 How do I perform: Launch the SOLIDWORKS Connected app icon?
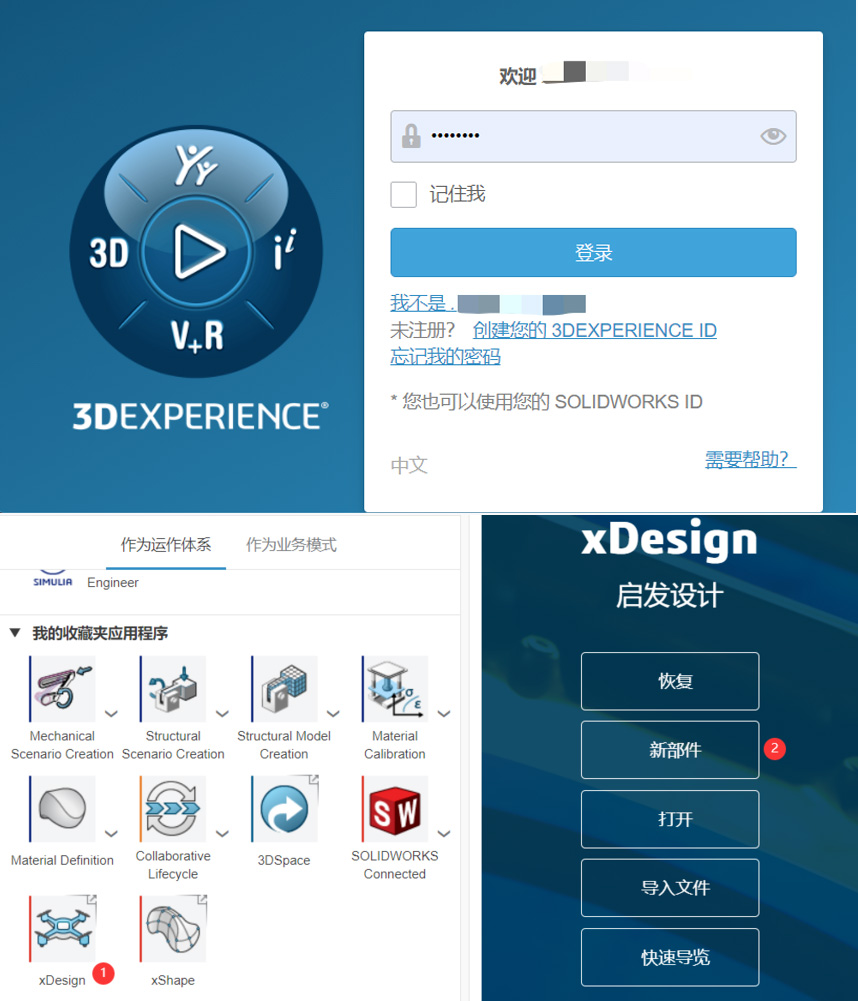point(395,808)
